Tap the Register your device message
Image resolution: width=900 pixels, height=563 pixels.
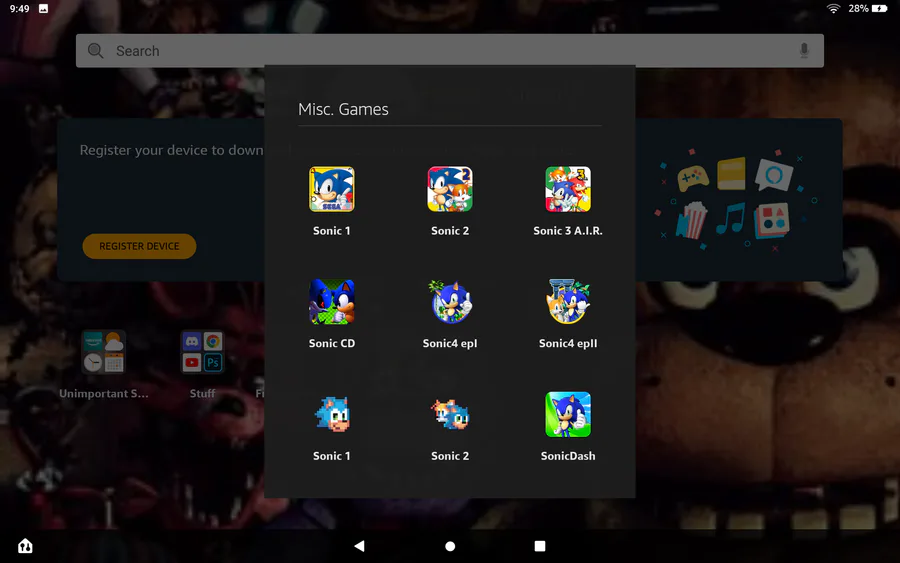(172, 150)
